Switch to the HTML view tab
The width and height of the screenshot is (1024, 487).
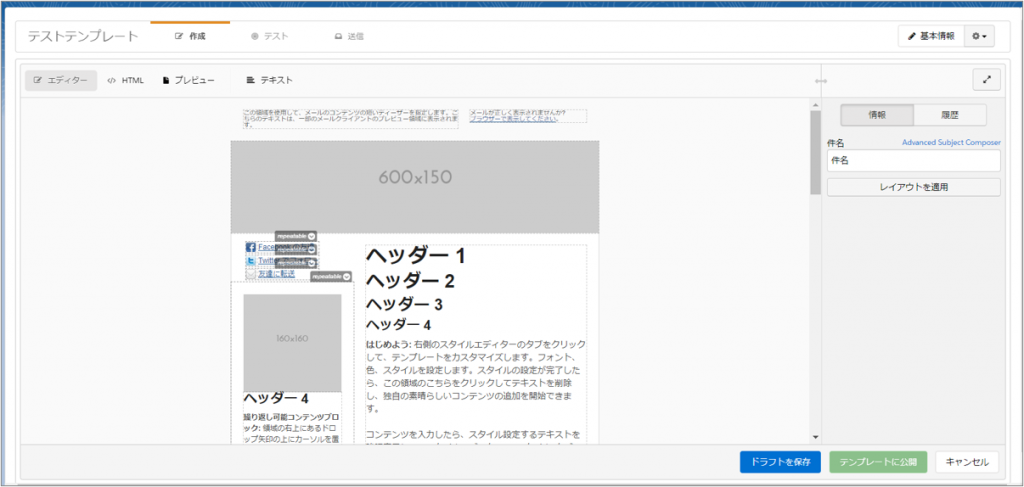click(x=126, y=80)
